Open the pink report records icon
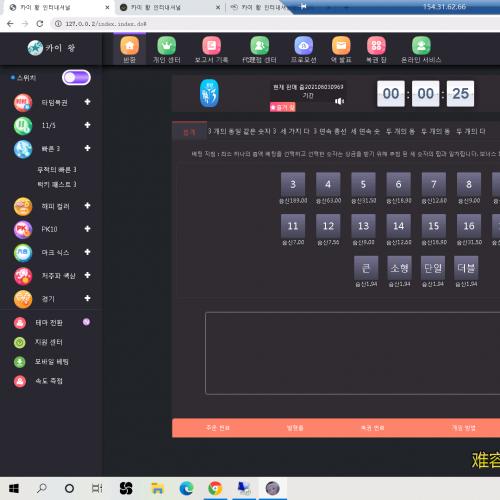The image size is (500, 500). 211,46
